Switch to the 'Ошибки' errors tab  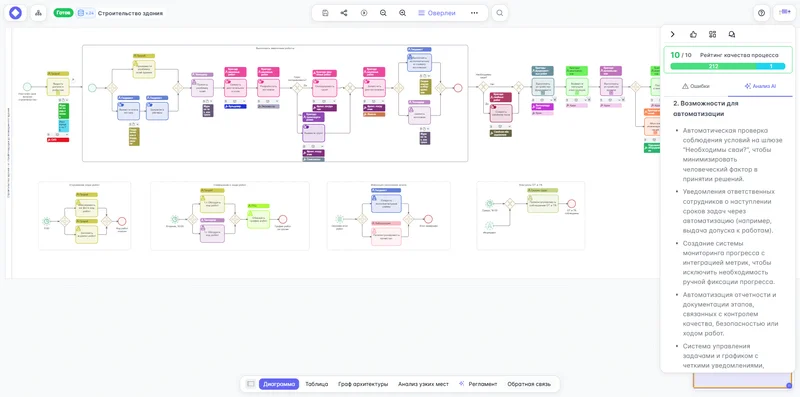coord(695,86)
